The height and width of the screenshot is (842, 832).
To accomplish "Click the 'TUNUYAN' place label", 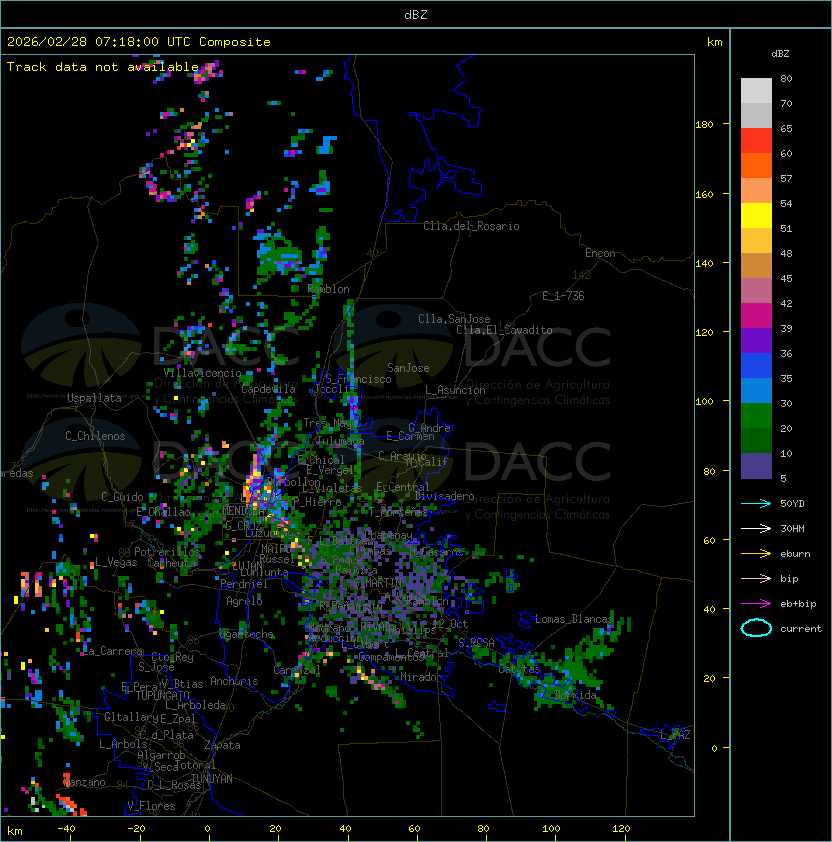I will tap(212, 779).
